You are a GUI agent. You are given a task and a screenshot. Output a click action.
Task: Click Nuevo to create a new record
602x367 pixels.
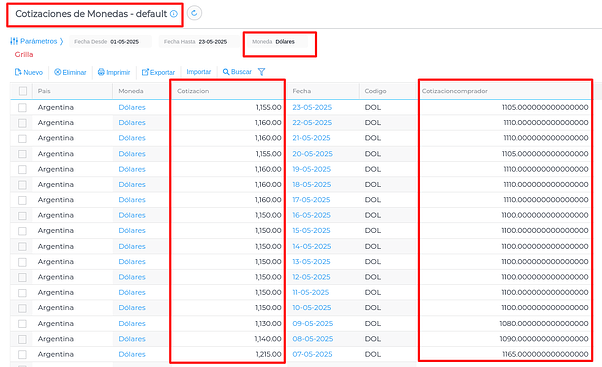pos(29,72)
